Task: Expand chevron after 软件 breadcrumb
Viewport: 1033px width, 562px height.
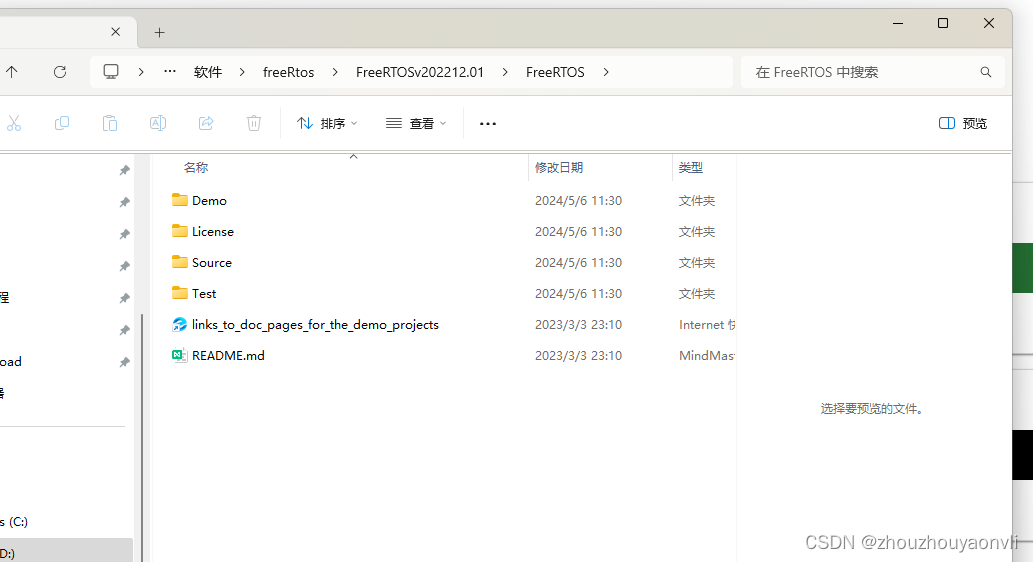Action: point(242,72)
